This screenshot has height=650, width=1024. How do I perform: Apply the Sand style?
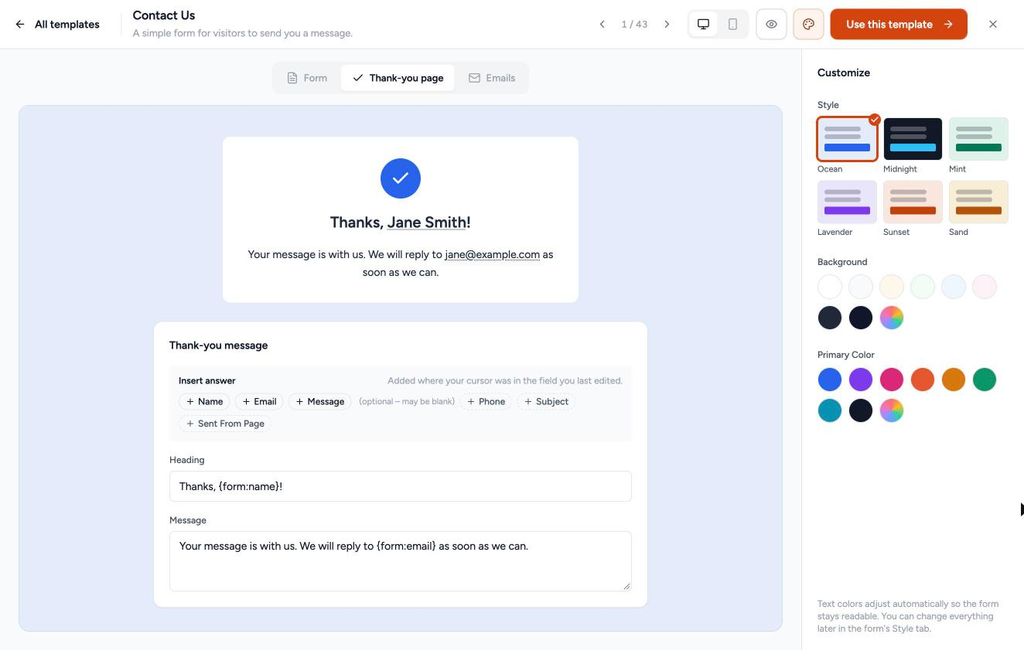(978, 203)
